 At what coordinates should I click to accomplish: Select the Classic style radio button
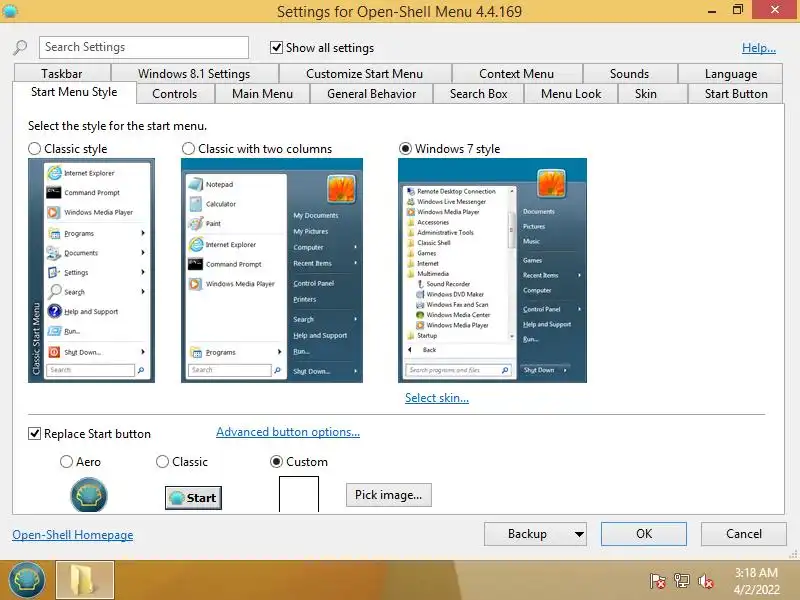click(34, 148)
